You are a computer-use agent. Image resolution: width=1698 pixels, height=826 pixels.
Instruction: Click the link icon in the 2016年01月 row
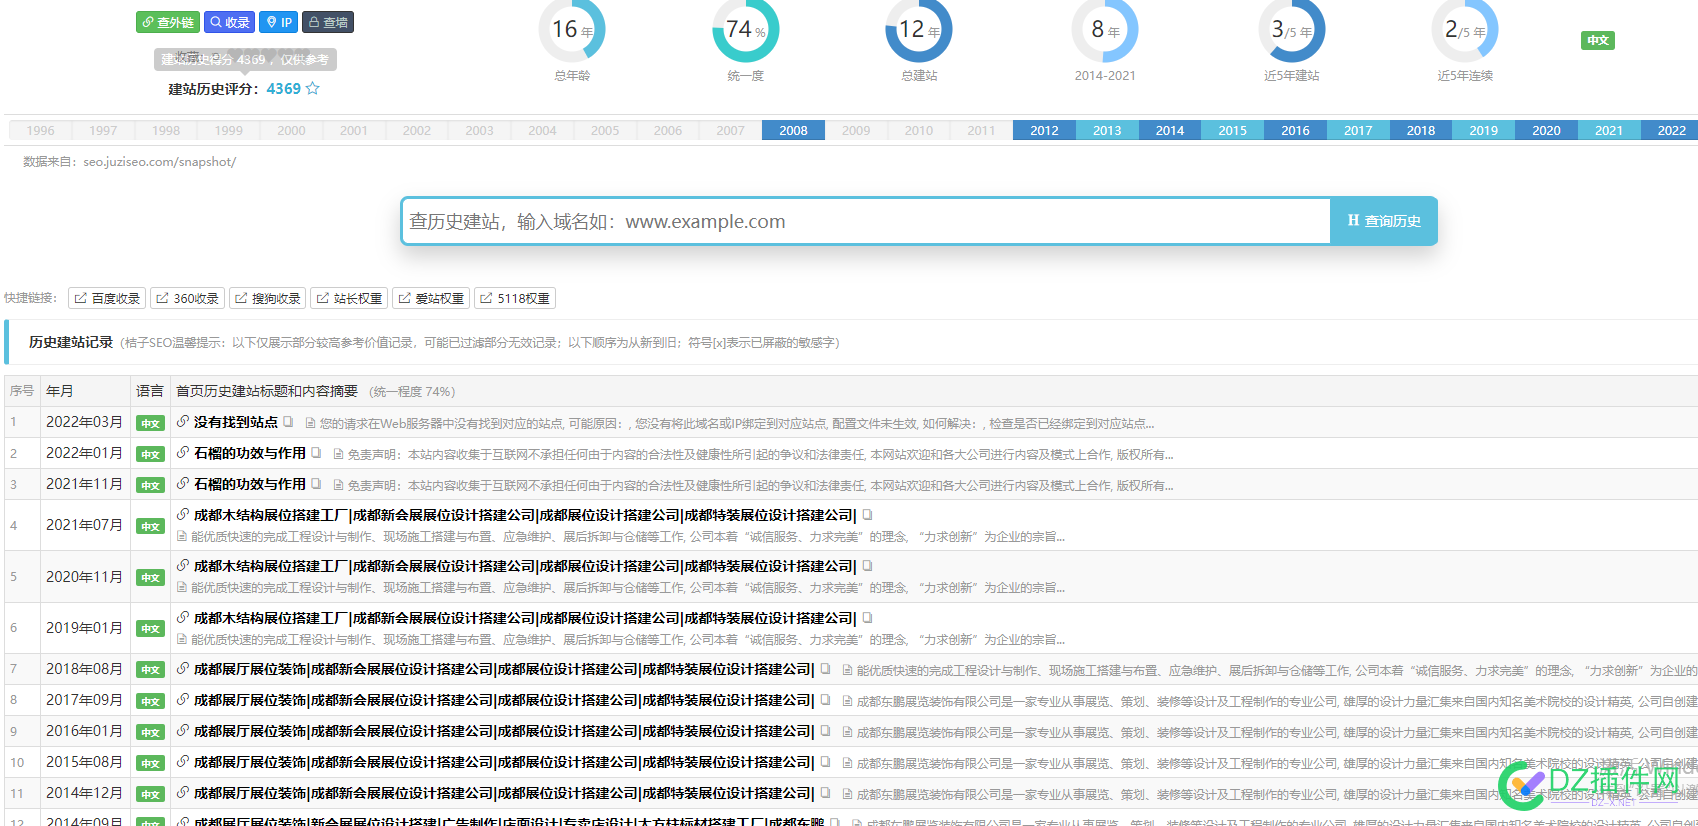[x=183, y=731]
